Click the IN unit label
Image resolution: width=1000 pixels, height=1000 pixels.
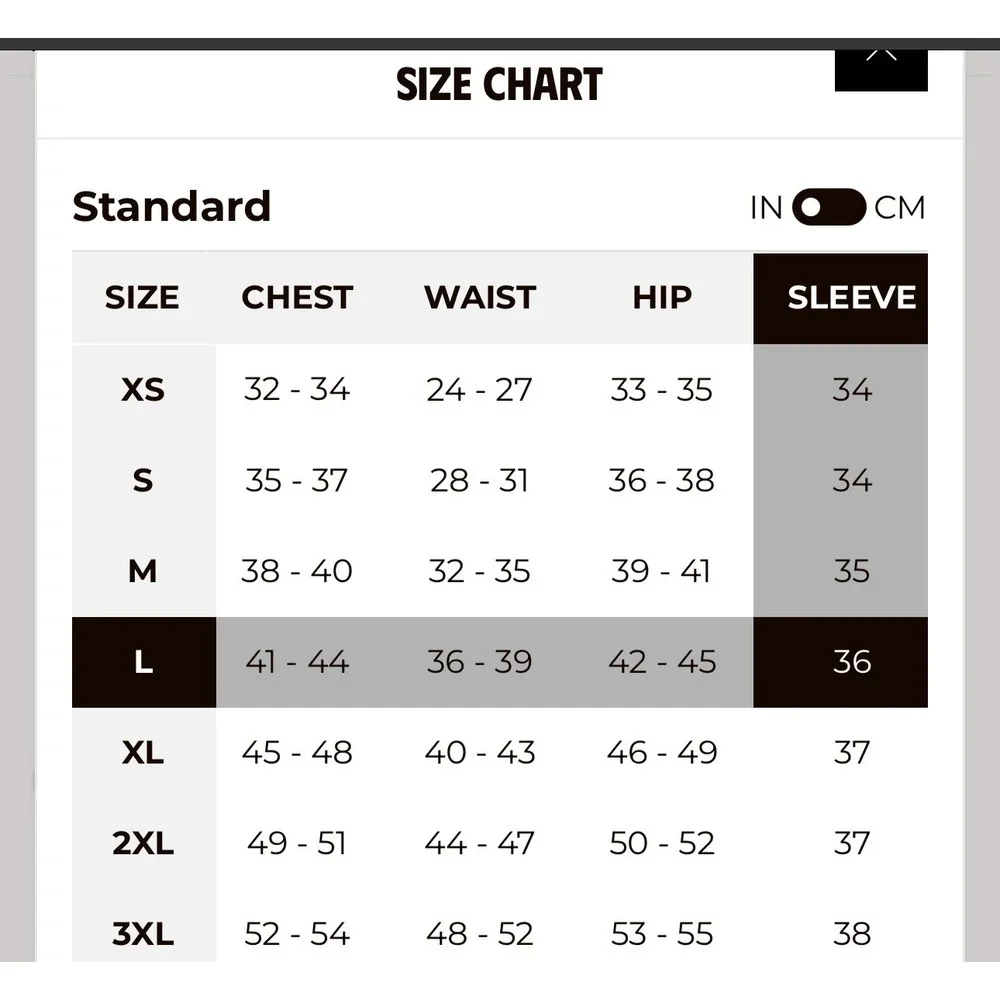766,207
